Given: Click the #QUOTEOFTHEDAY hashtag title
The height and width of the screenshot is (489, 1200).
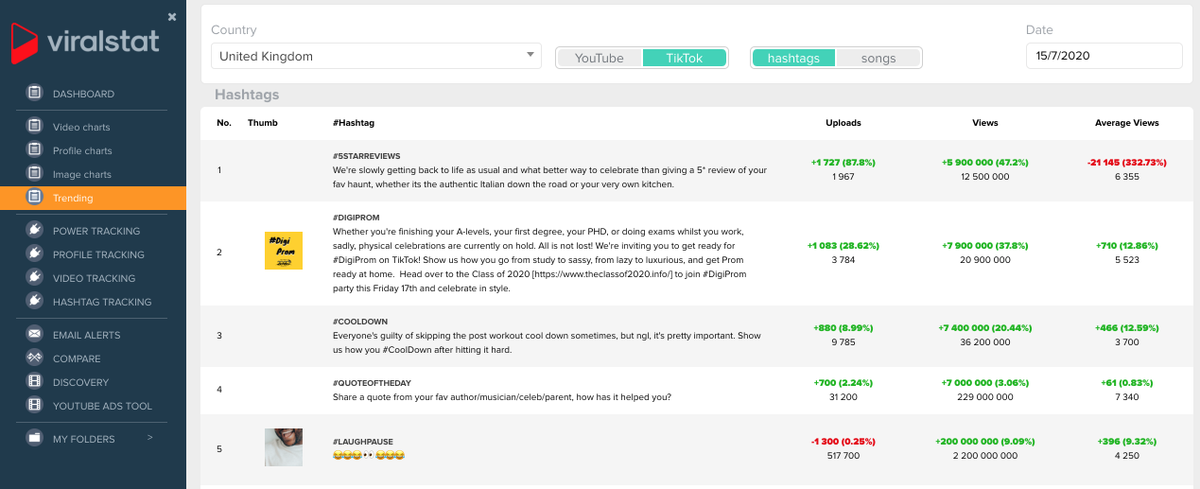Looking at the screenshot, I should (372, 383).
